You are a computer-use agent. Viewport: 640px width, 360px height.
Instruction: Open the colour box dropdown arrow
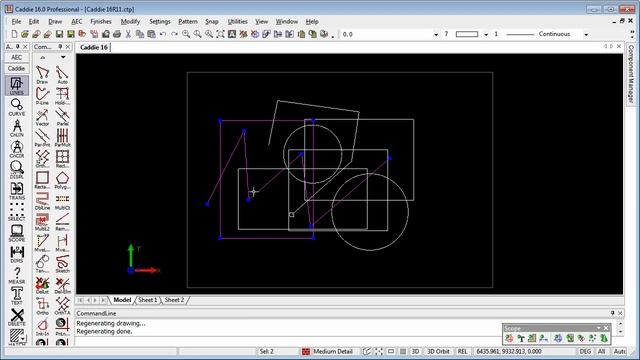(x=486, y=35)
